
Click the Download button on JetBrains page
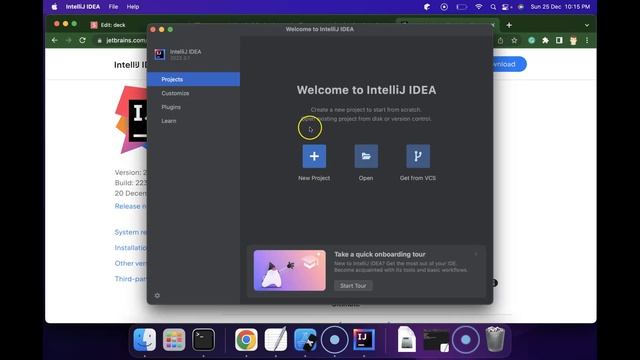[x=509, y=64]
